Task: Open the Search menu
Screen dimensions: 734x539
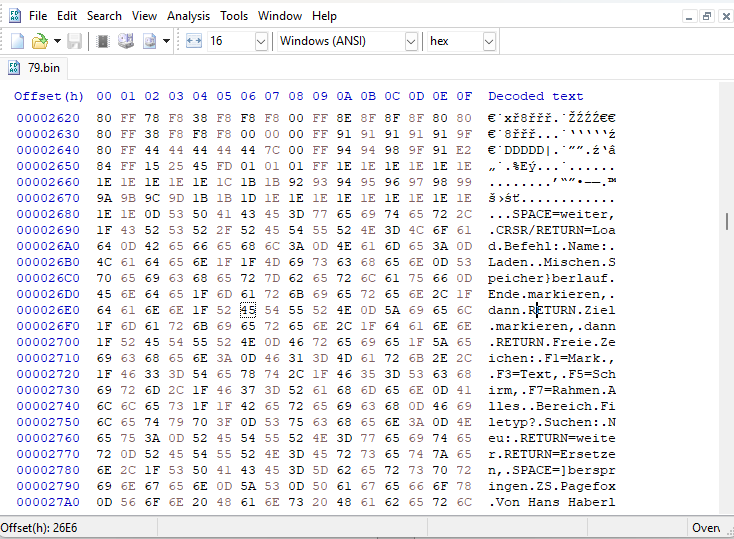Action: tap(104, 16)
